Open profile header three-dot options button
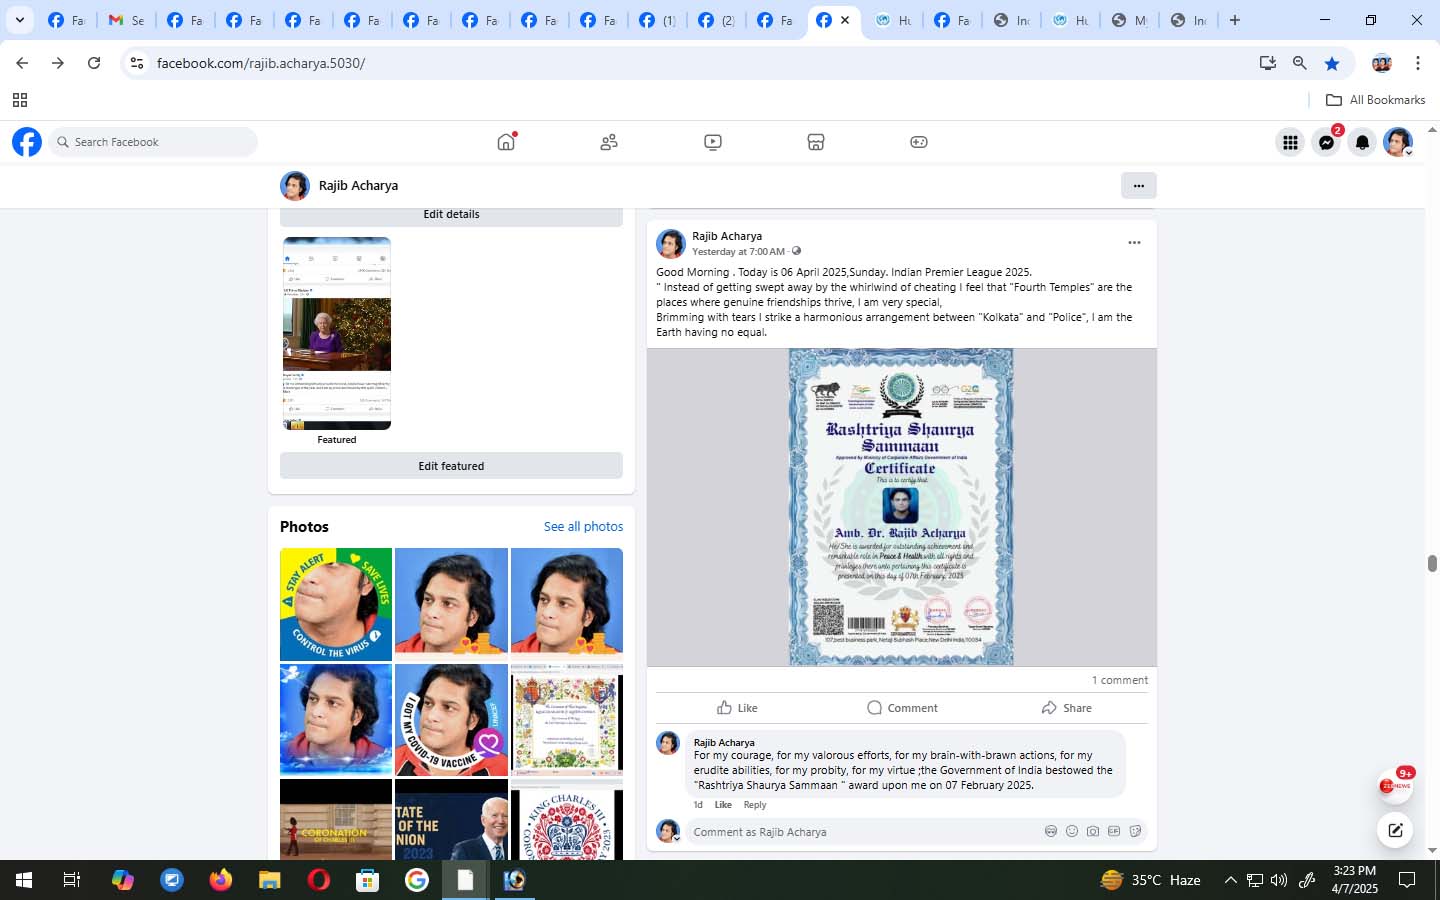The width and height of the screenshot is (1440, 900). coord(1139,185)
